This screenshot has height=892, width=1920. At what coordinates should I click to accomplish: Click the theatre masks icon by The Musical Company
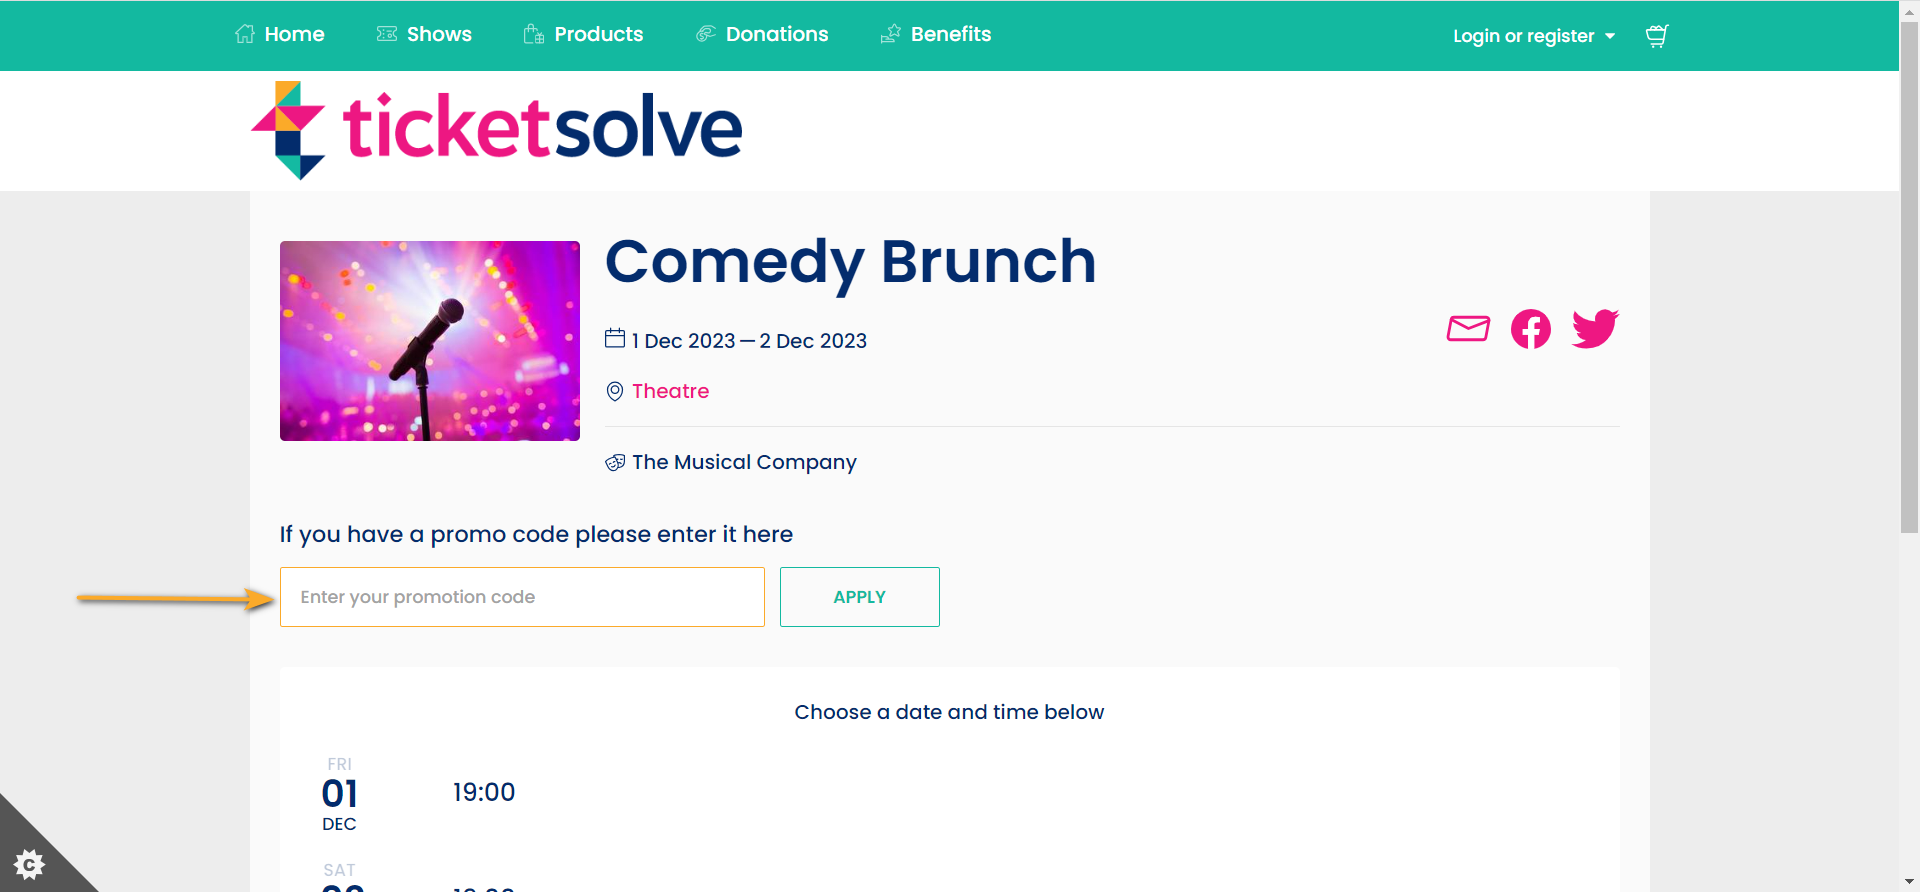pos(614,462)
